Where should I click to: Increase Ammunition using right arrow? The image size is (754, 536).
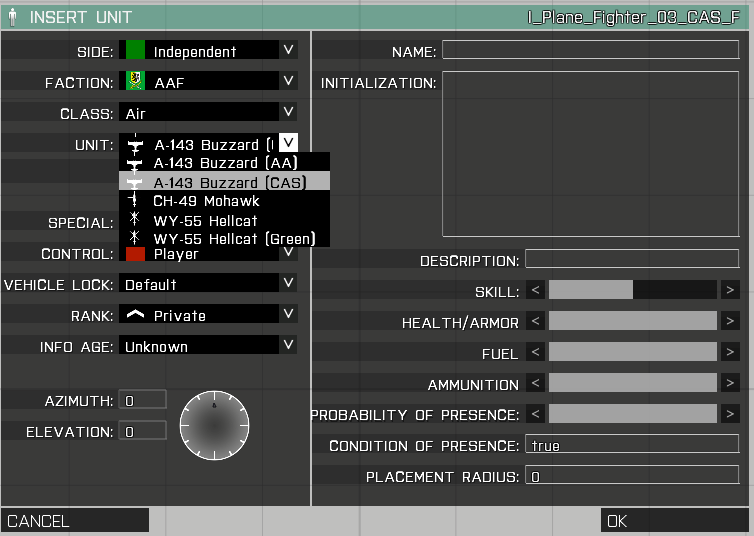point(732,383)
